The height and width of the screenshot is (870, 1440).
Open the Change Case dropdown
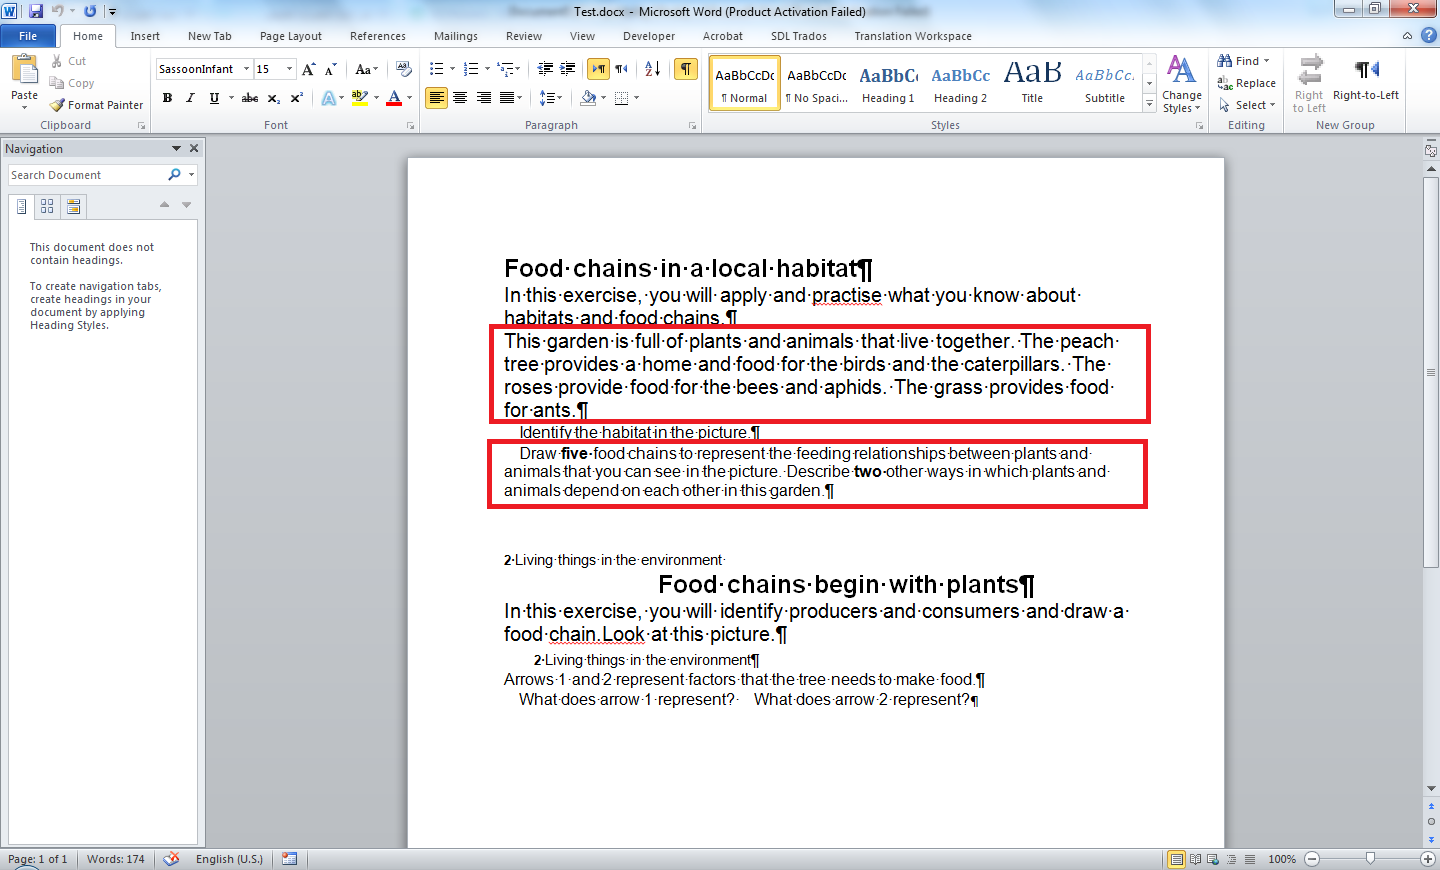click(366, 69)
